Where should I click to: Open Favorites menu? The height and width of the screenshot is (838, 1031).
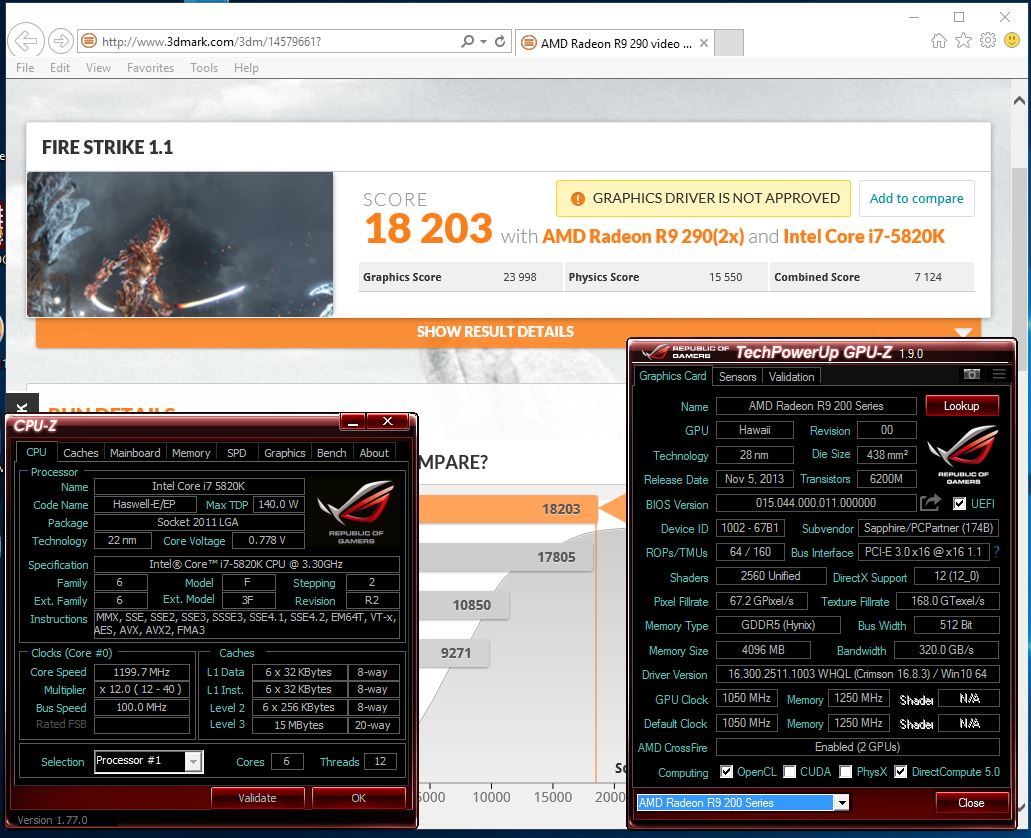[x=151, y=68]
